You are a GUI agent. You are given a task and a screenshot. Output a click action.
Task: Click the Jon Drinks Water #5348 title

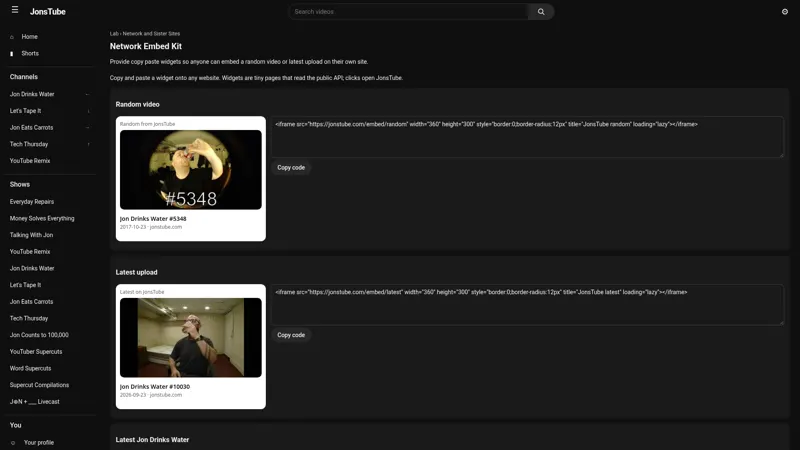(153, 219)
